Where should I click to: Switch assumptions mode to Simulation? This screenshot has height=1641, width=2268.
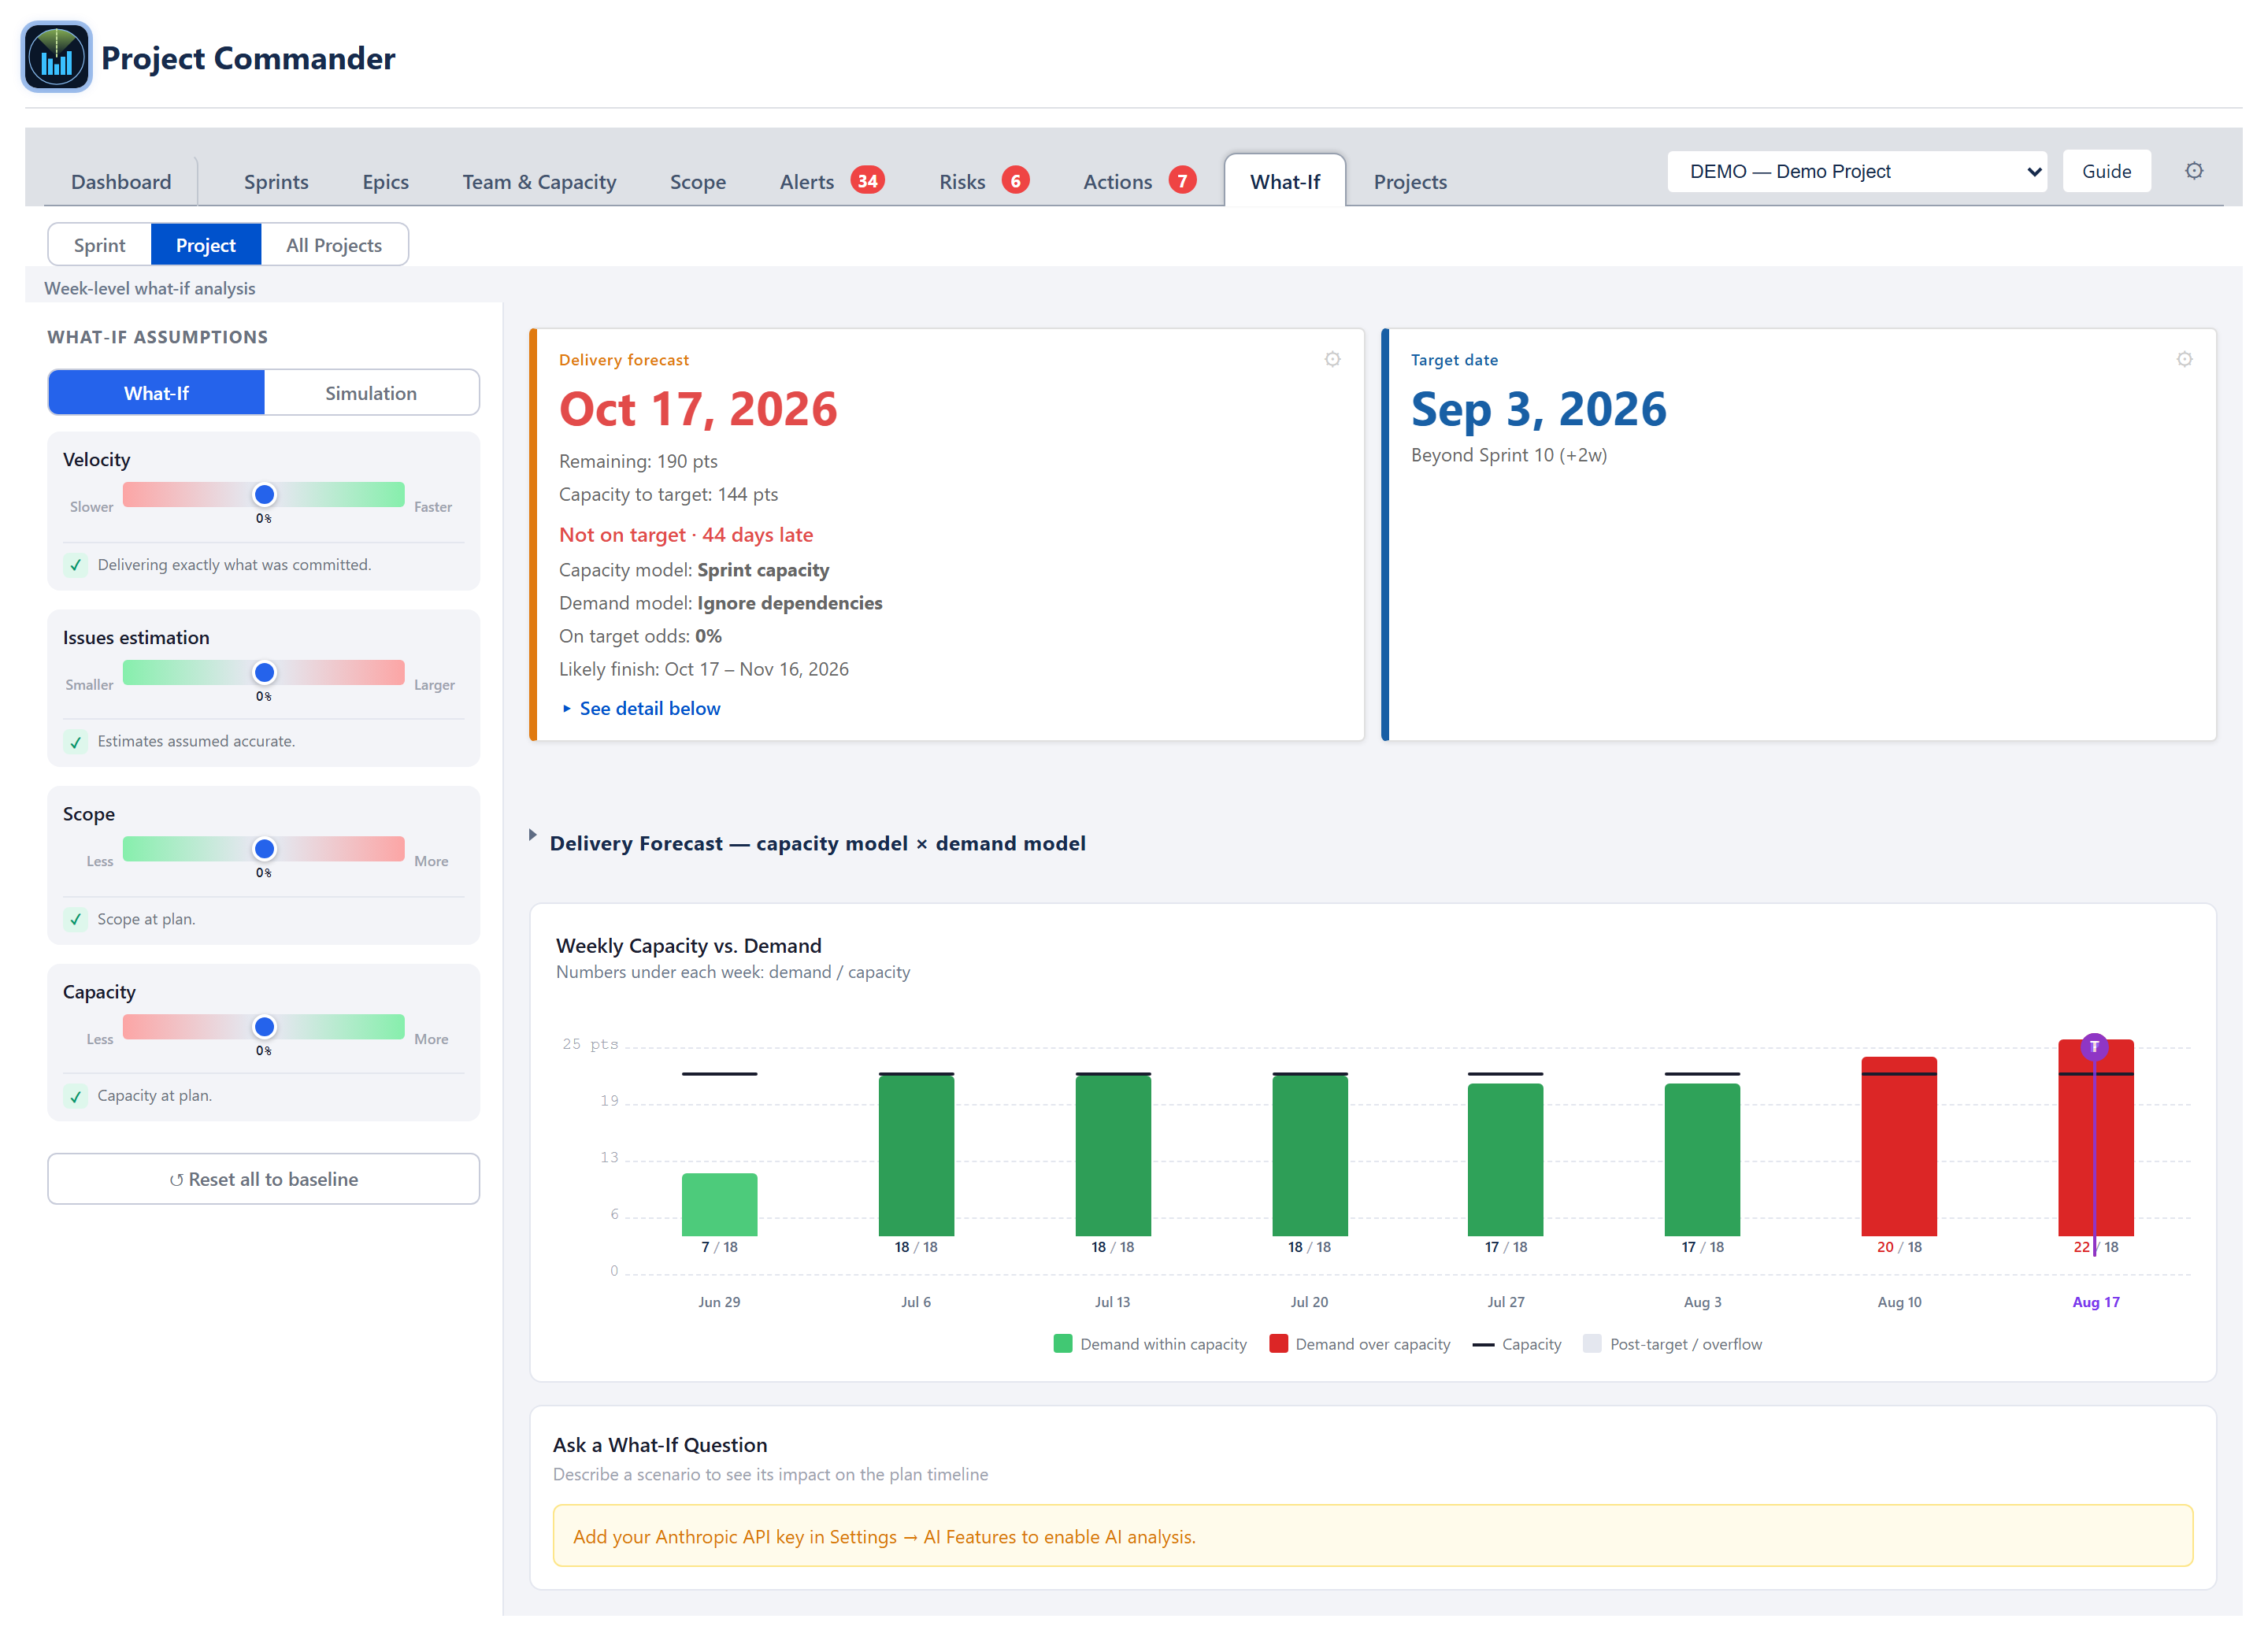(x=371, y=392)
